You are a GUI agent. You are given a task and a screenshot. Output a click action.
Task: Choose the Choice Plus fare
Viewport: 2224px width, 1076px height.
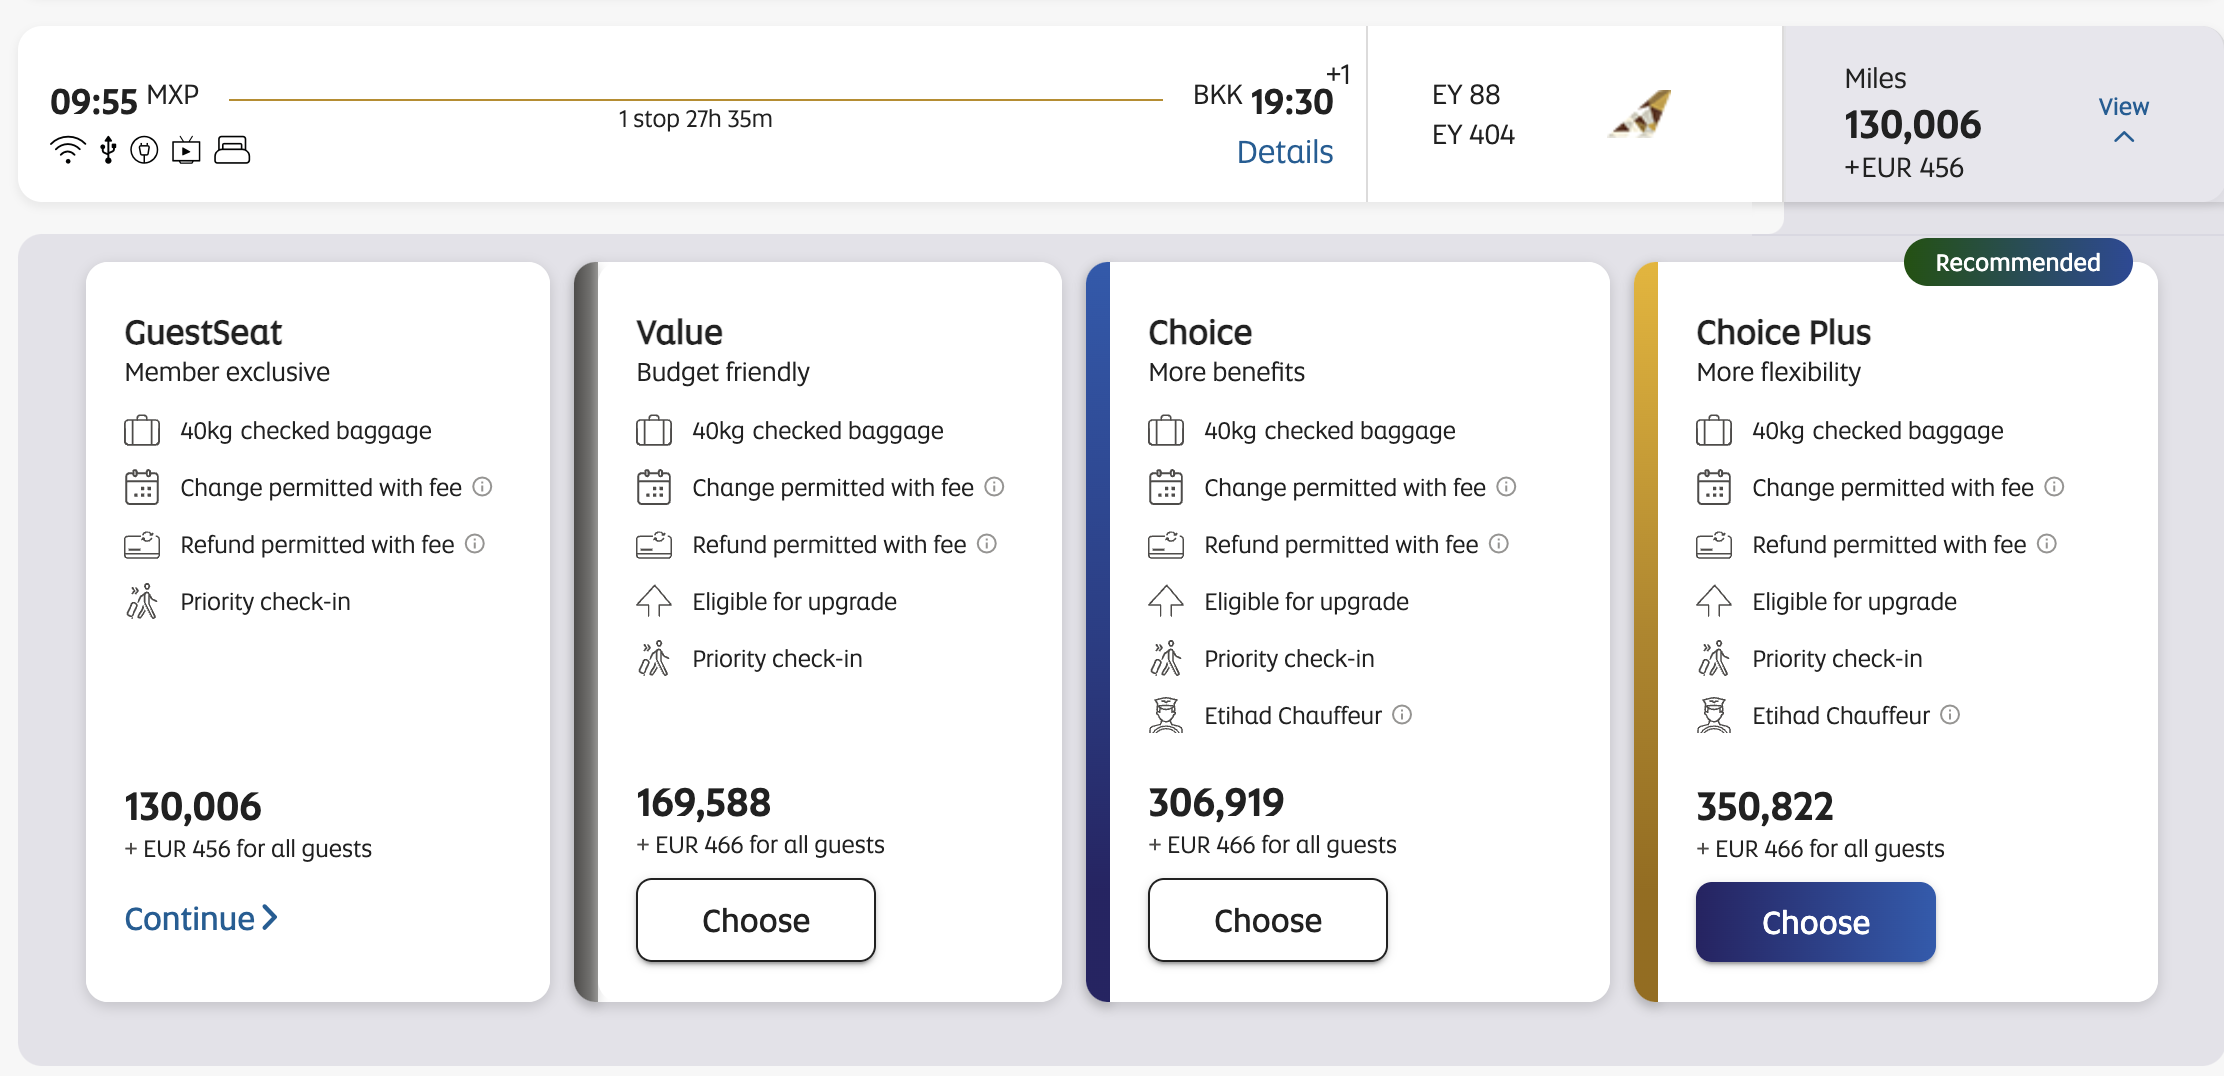point(1816,922)
